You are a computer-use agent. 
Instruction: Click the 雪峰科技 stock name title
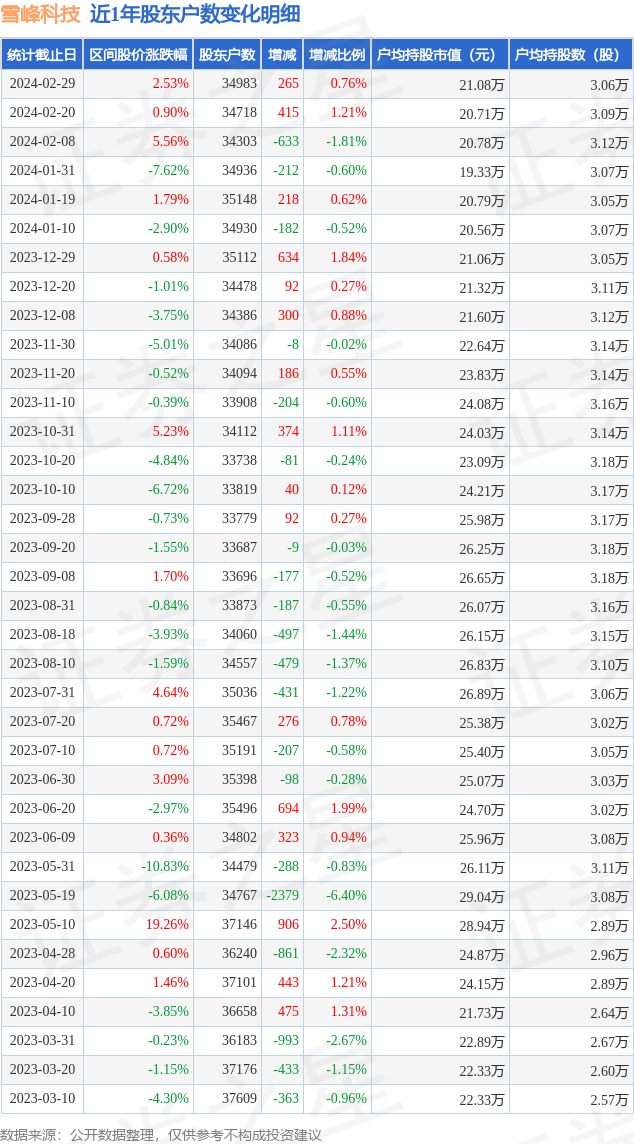tap(41, 15)
